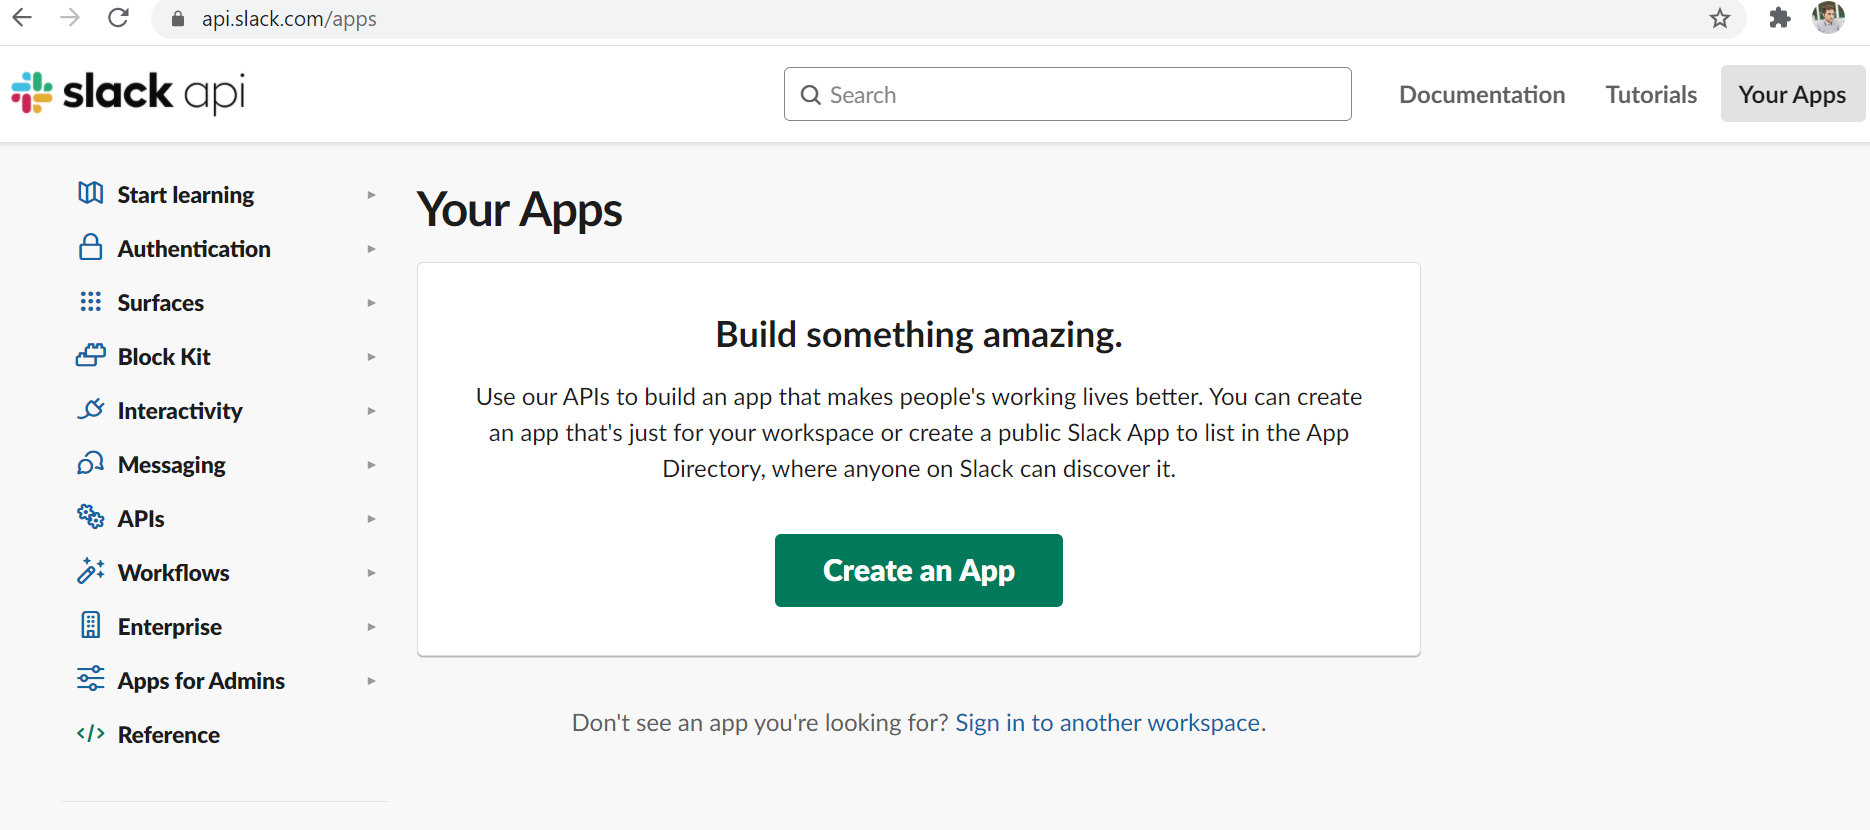
Task: Expand the Start learning section arrow
Action: (371, 195)
